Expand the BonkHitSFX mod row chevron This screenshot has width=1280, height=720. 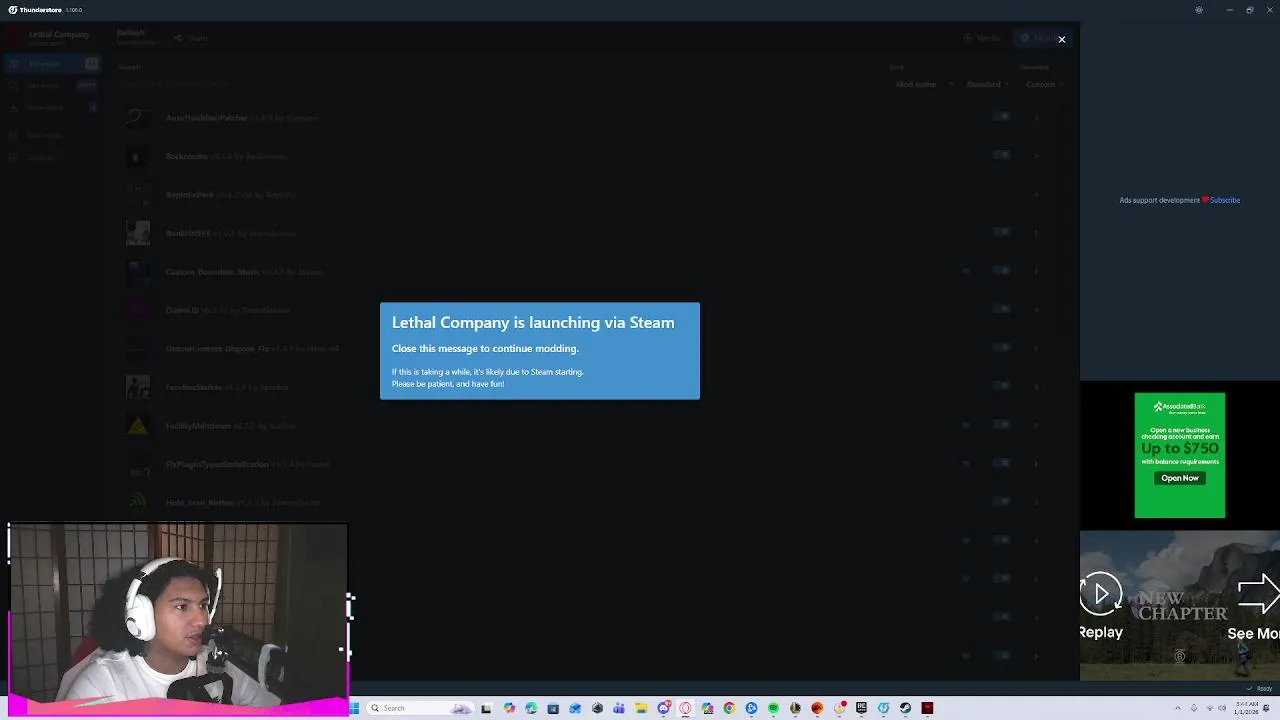click(x=1037, y=233)
